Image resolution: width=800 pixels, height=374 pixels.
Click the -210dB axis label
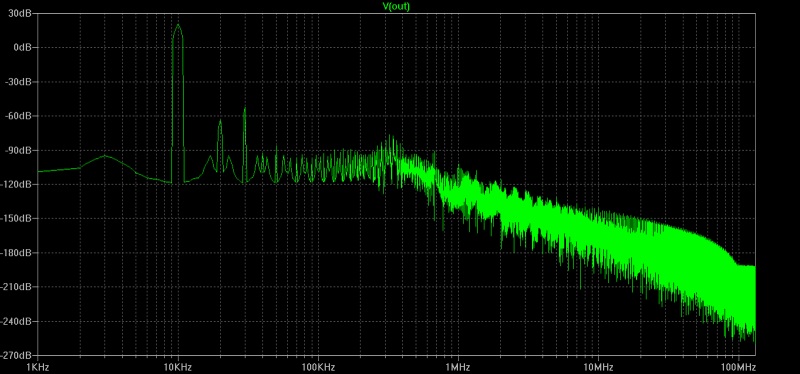tap(17, 287)
